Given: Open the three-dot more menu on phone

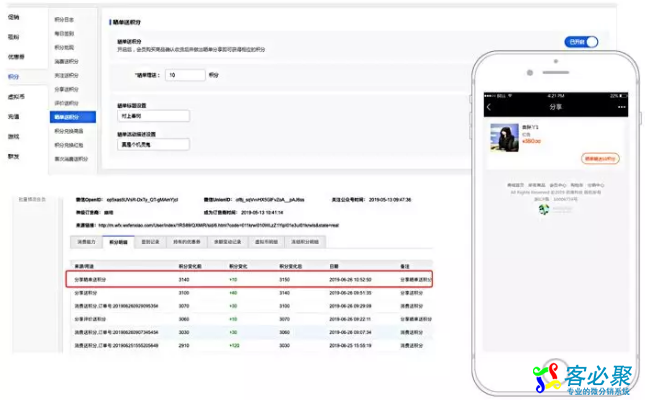Looking at the screenshot, I should click(621, 107).
